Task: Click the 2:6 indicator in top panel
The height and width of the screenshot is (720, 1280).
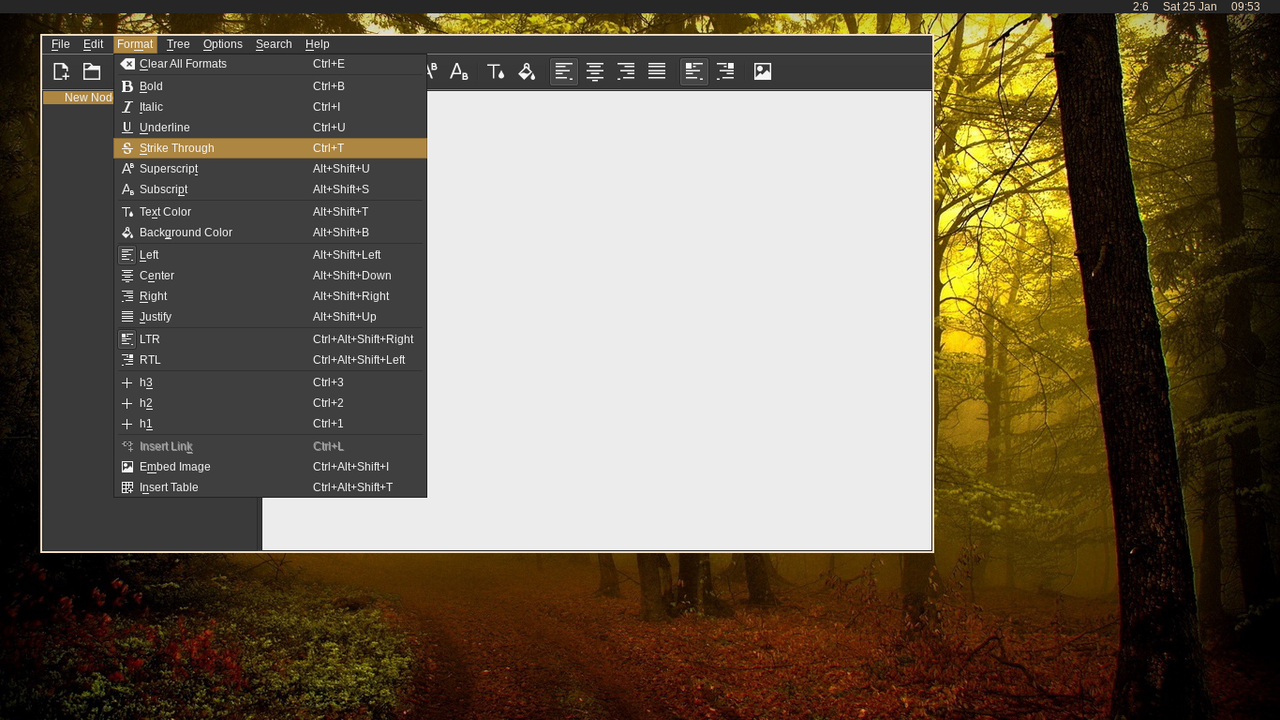Action: tap(1140, 7)
